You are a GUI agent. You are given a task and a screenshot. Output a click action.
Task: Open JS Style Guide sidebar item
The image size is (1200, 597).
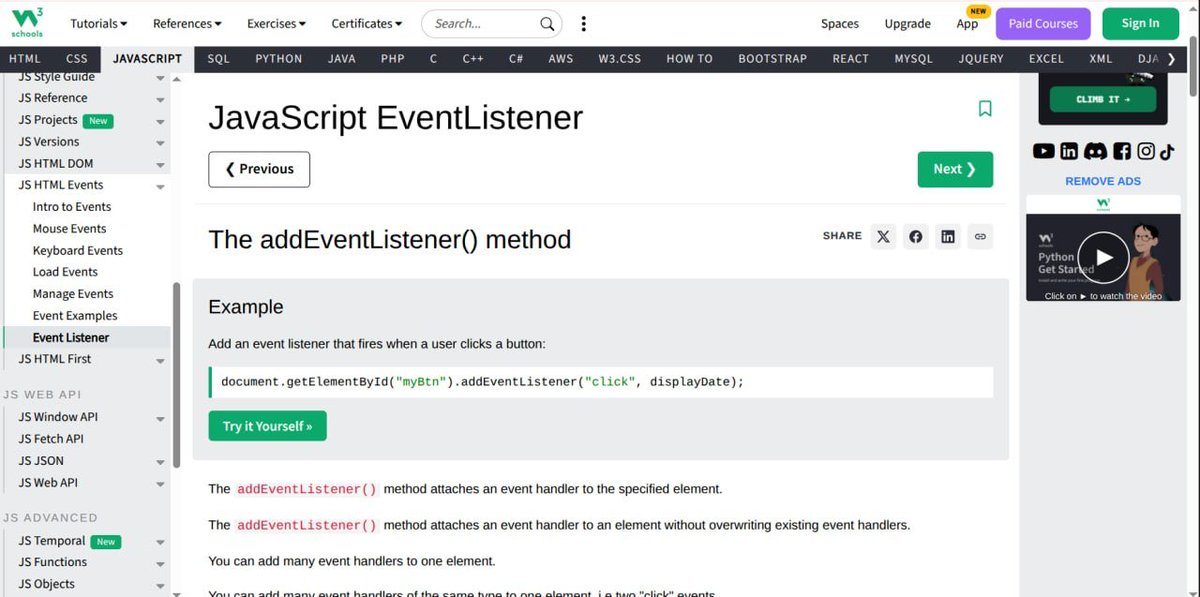(56, 77)
